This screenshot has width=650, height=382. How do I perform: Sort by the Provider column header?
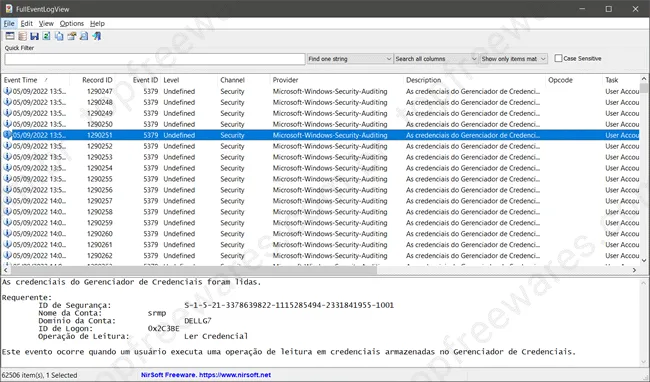point(336,80)
